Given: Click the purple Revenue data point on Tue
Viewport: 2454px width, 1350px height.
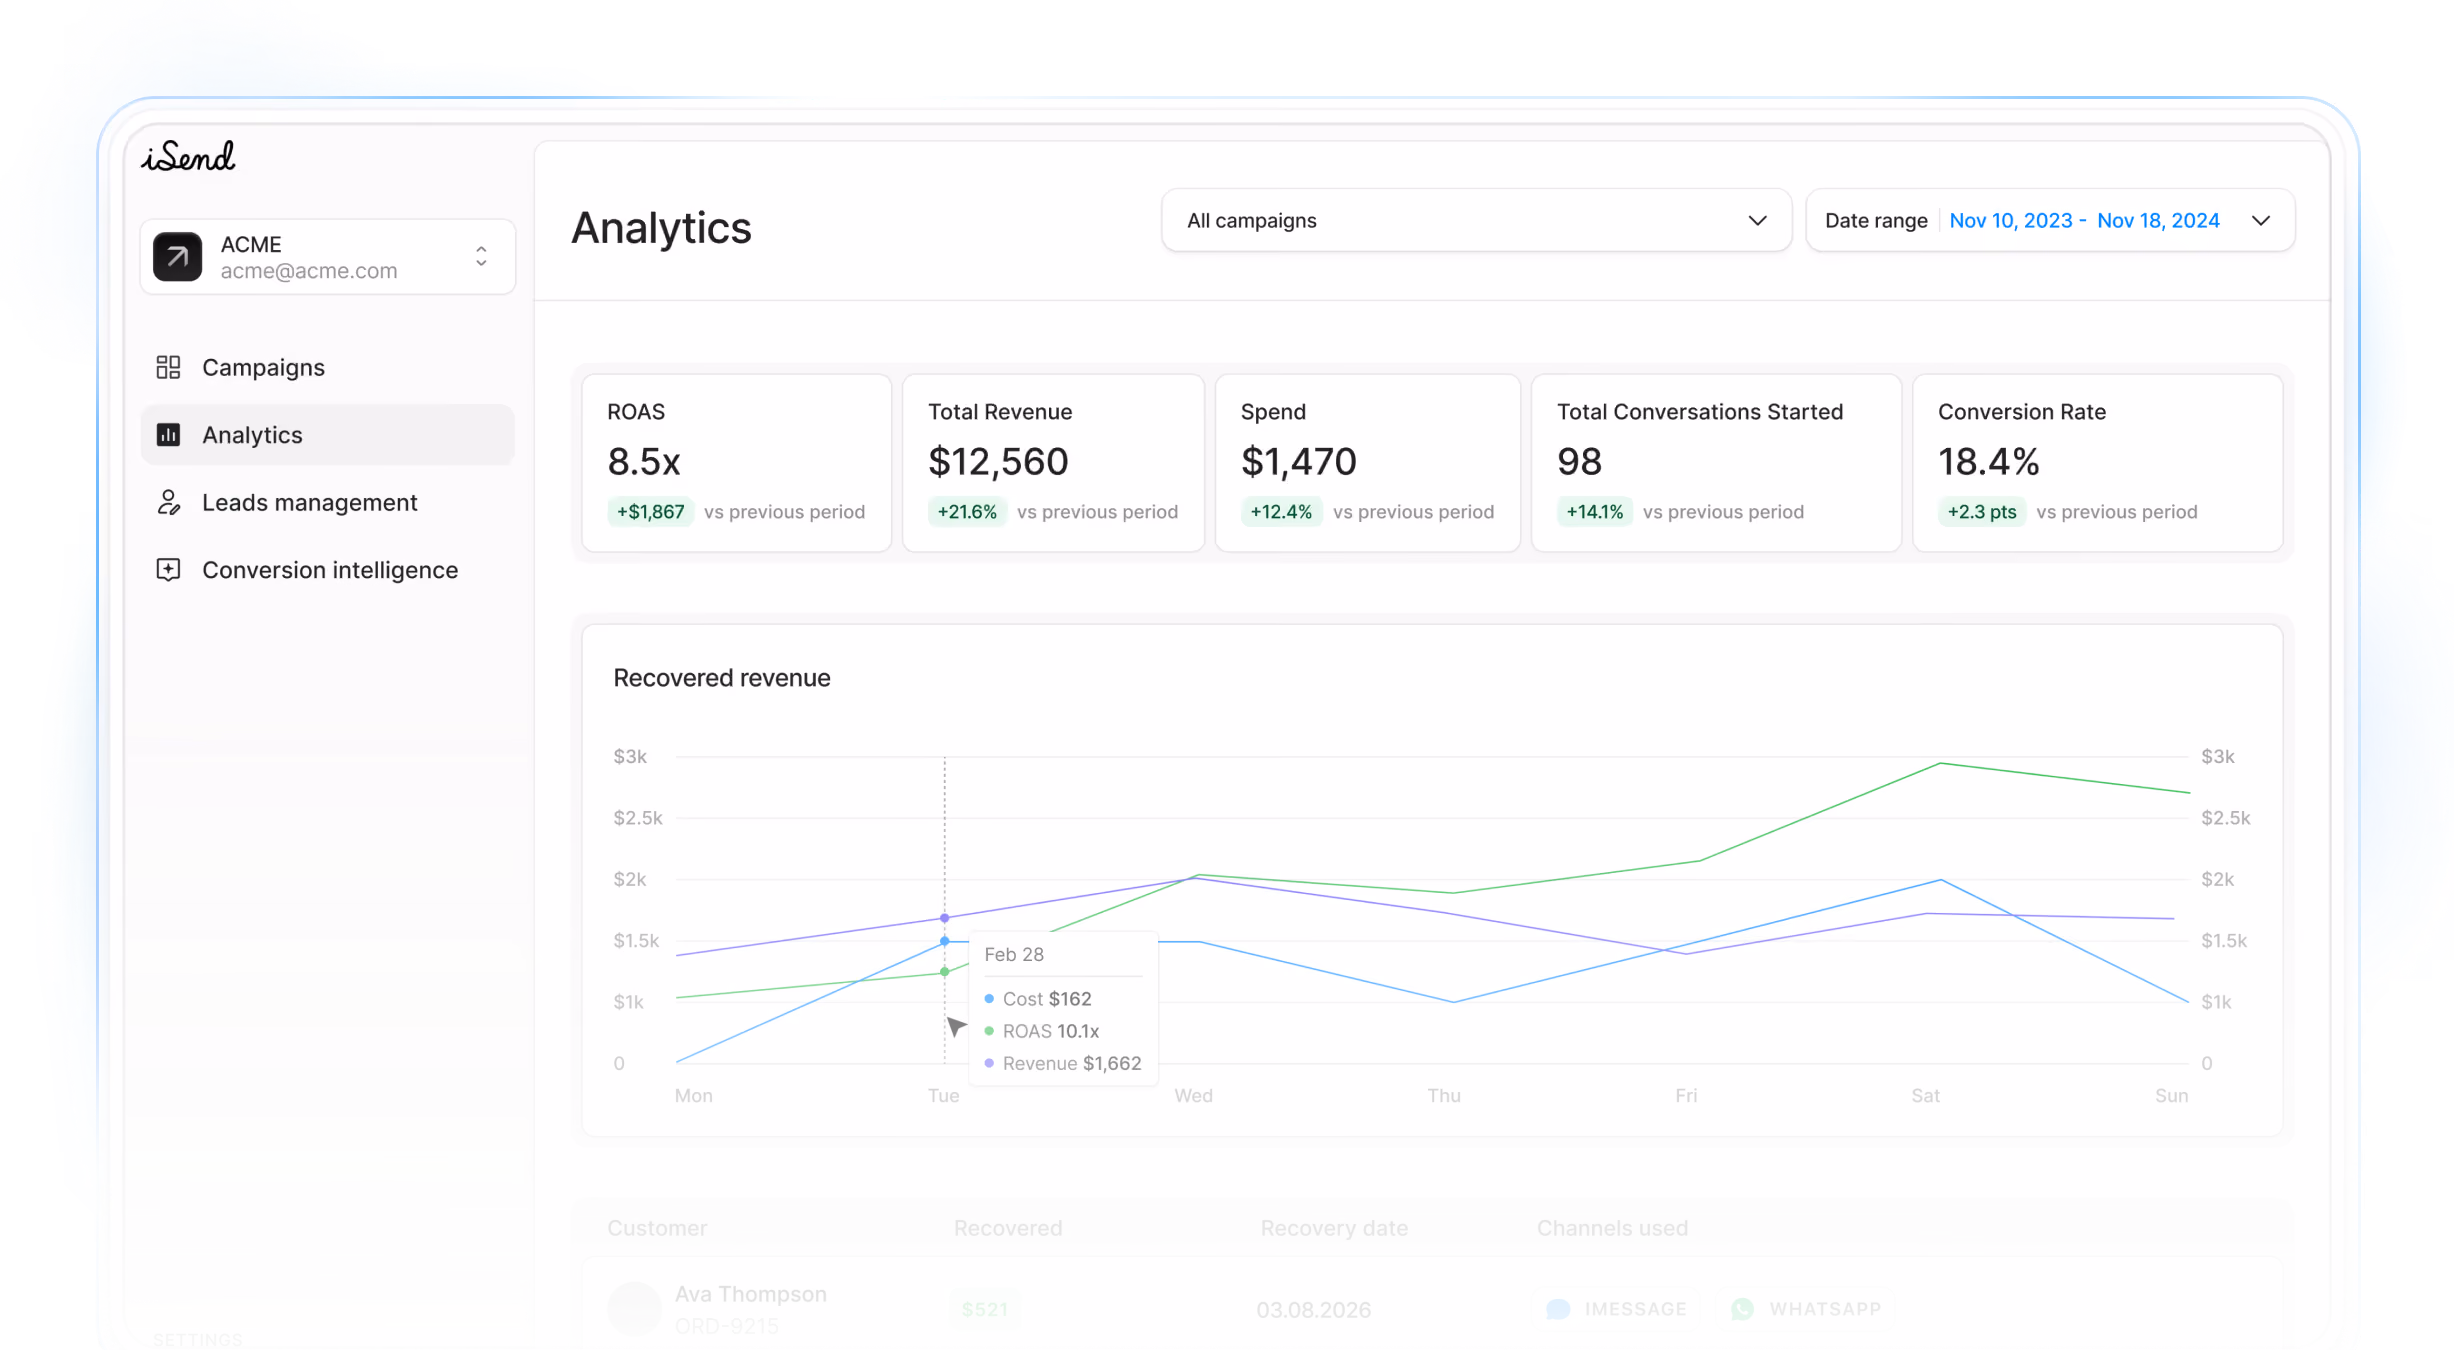Looking at the screenshot, I should tap(944, 918).
